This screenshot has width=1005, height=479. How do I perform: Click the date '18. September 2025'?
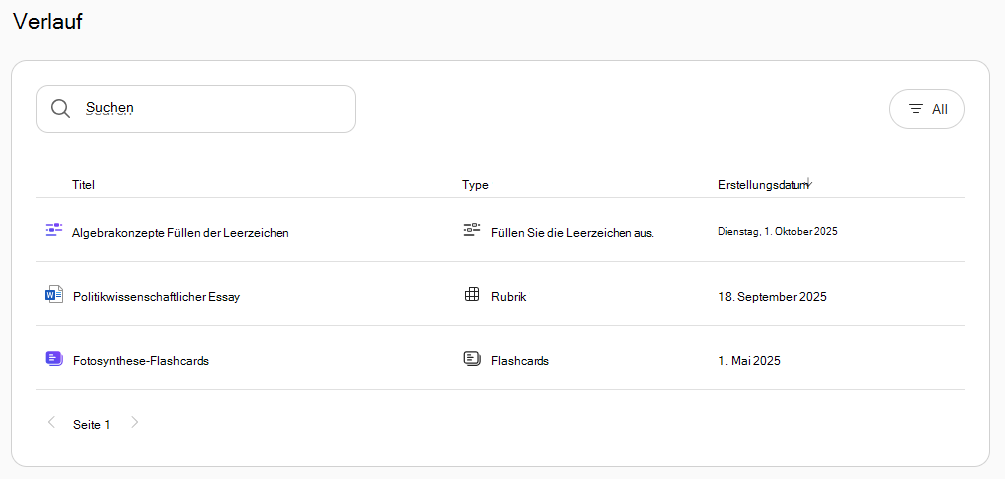(772, 297)
